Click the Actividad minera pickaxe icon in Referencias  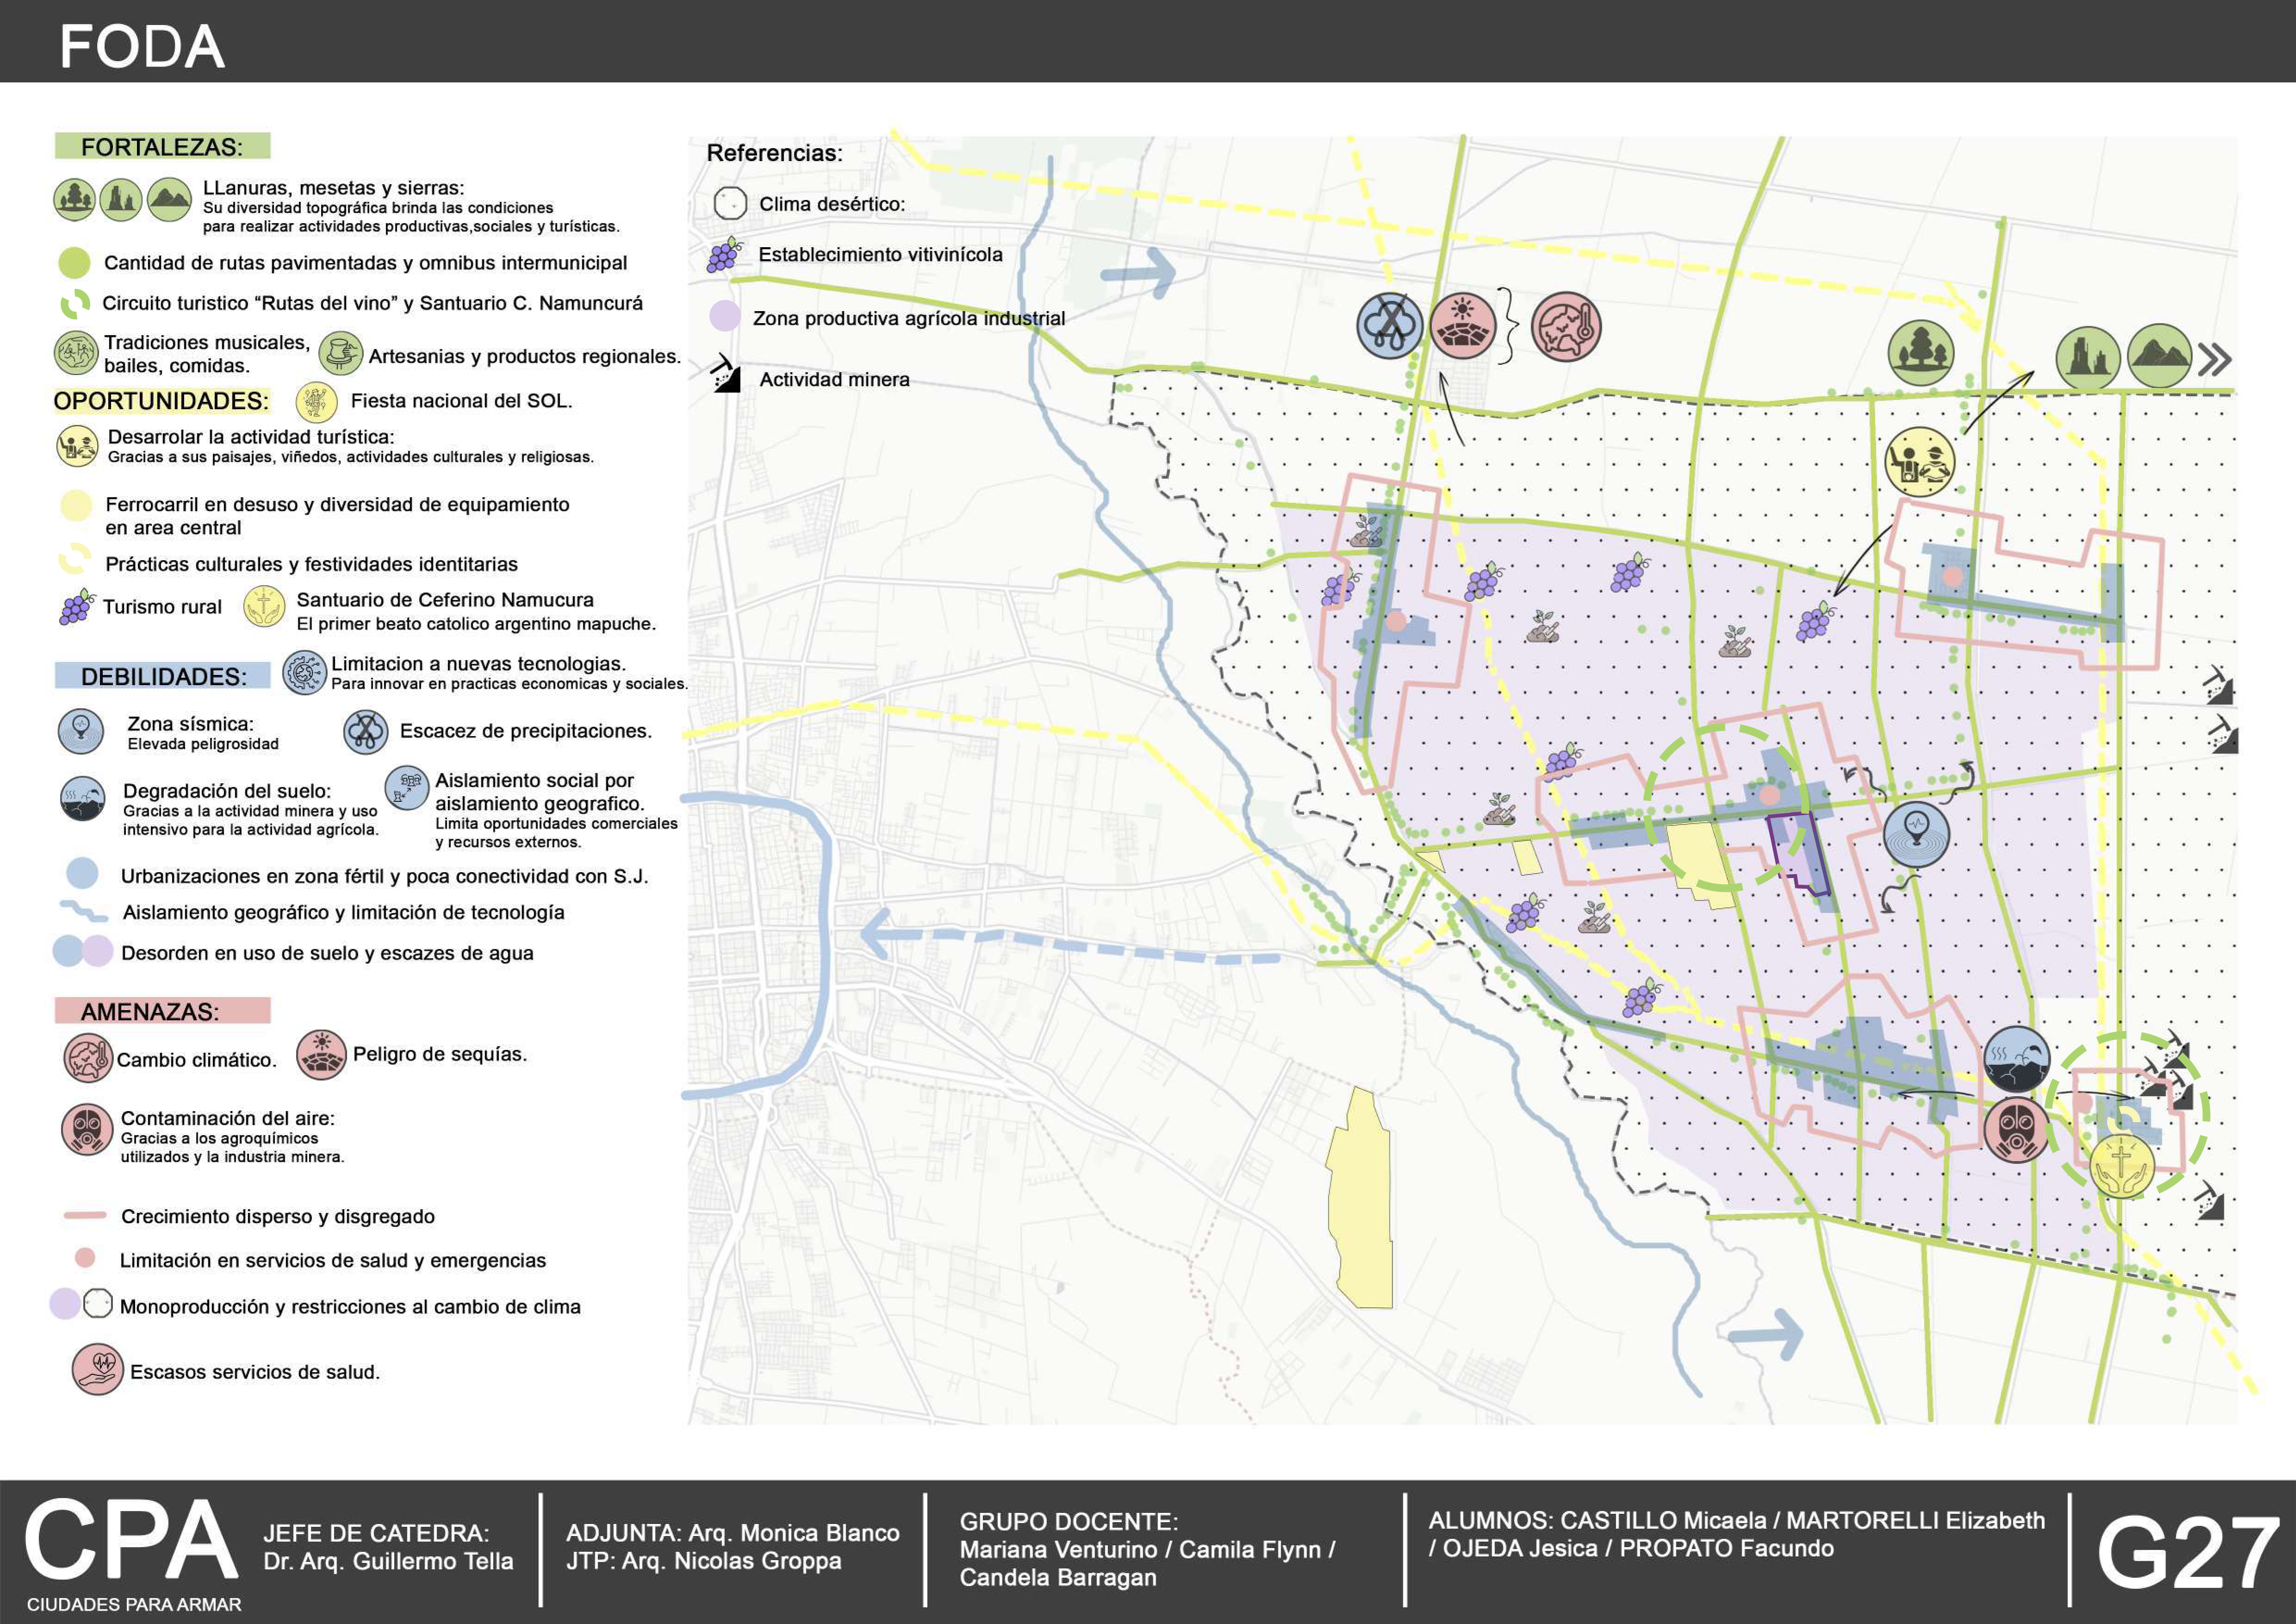[x=727, y=375]
